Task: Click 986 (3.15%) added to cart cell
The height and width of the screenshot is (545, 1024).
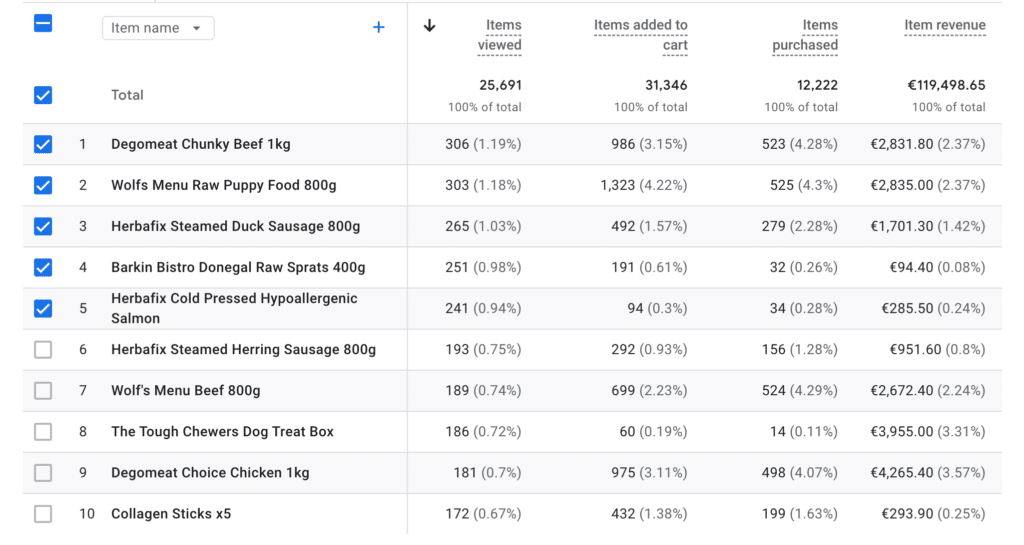Action: [649, 144]
